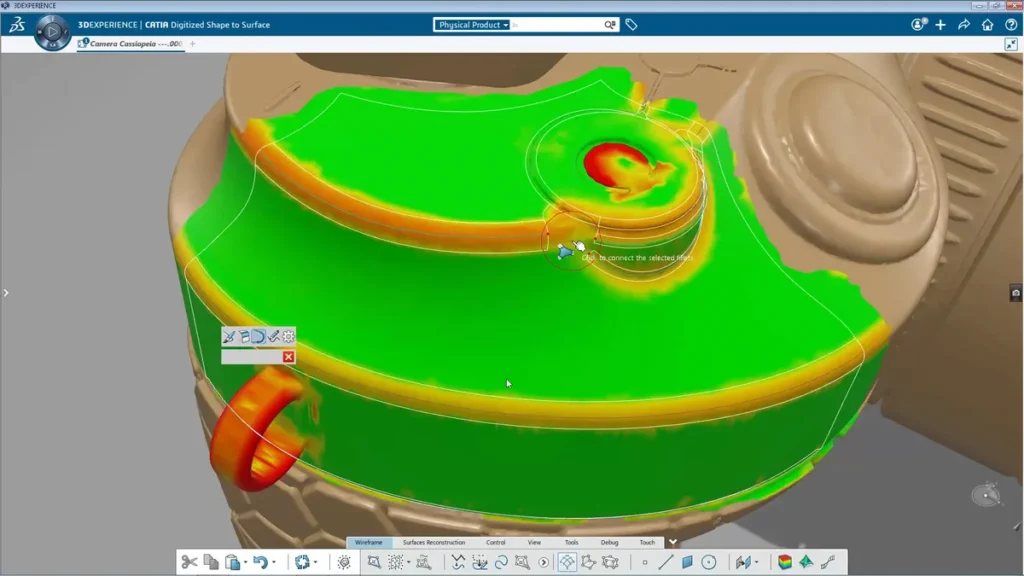Image resolution: width=1024 pixels, height=576 pixels.
Task: Expand more commands with circled arrow
Action: pos(543,562)
